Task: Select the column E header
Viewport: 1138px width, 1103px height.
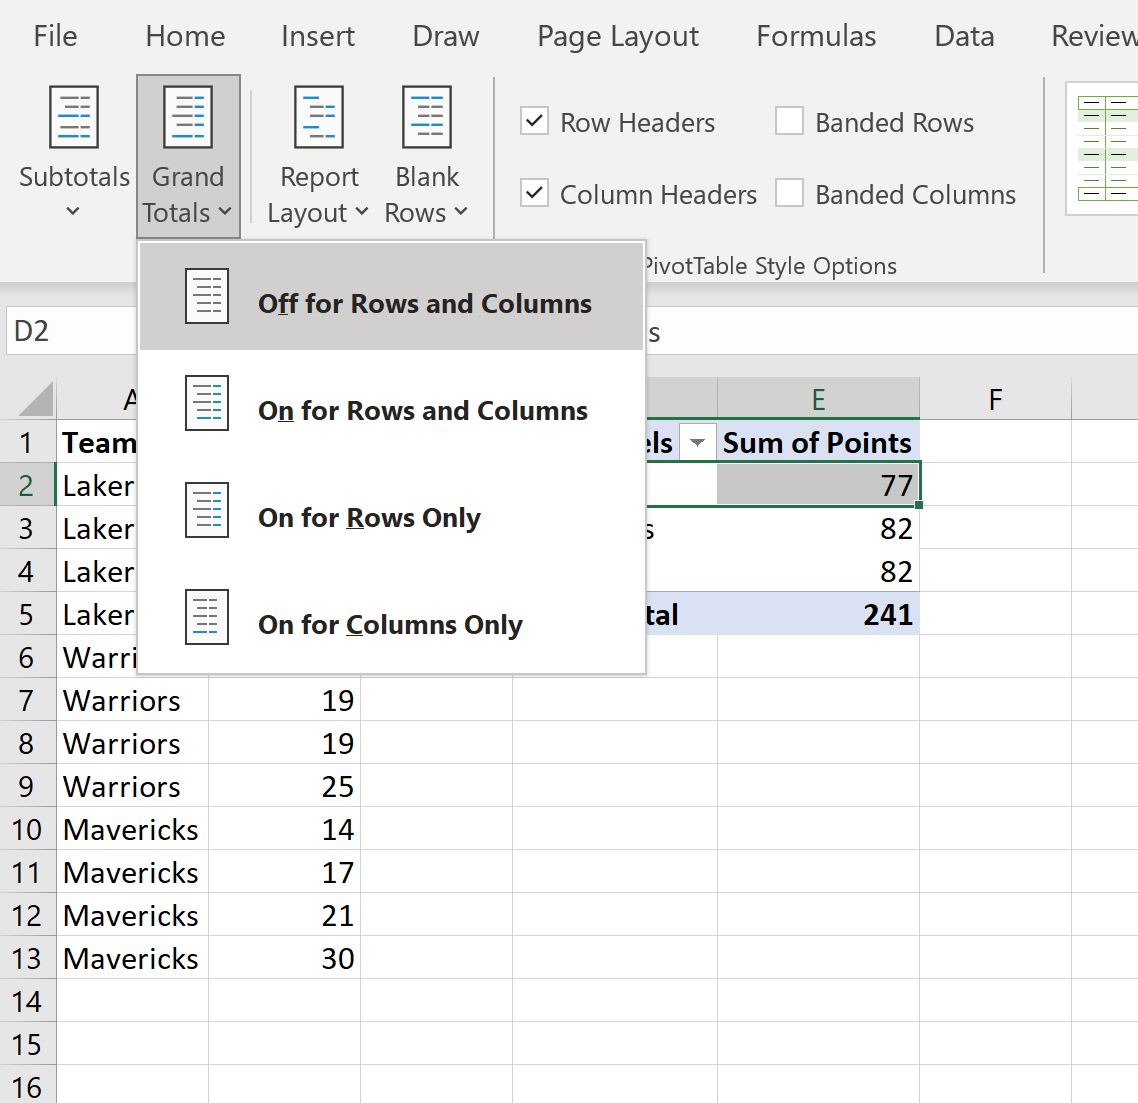Action: (x=818, y=400)
